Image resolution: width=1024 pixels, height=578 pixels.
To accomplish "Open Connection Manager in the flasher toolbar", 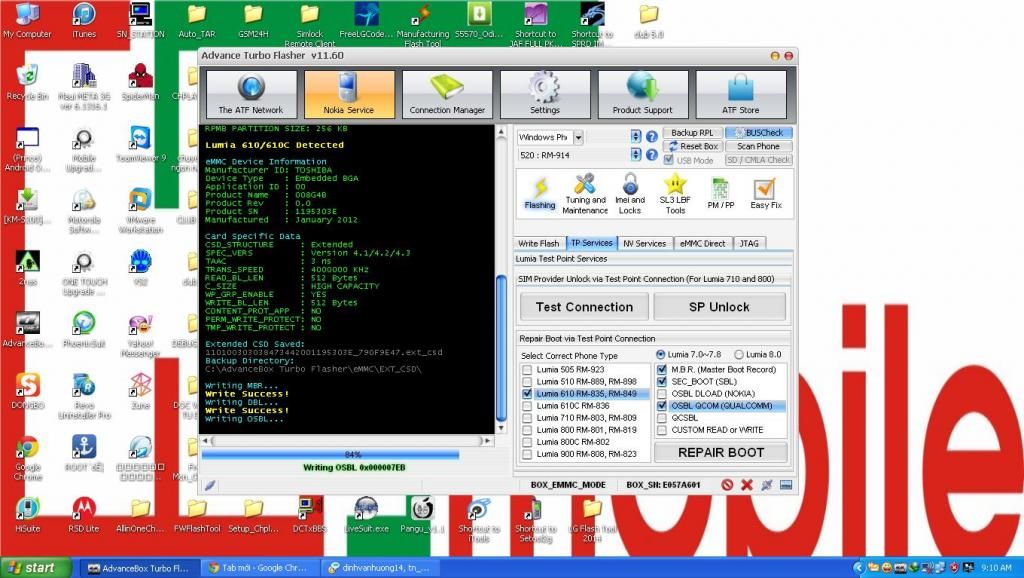I will click(x=447, y=94).
